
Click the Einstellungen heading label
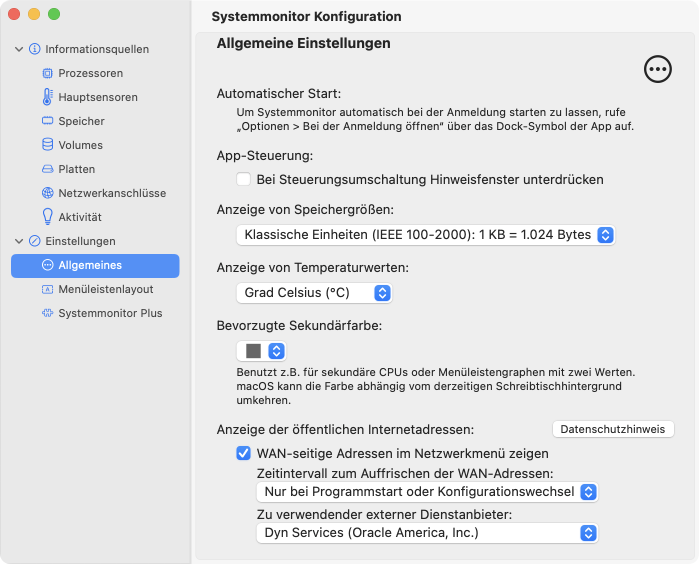pyautogui.click(x=80, y=241)
